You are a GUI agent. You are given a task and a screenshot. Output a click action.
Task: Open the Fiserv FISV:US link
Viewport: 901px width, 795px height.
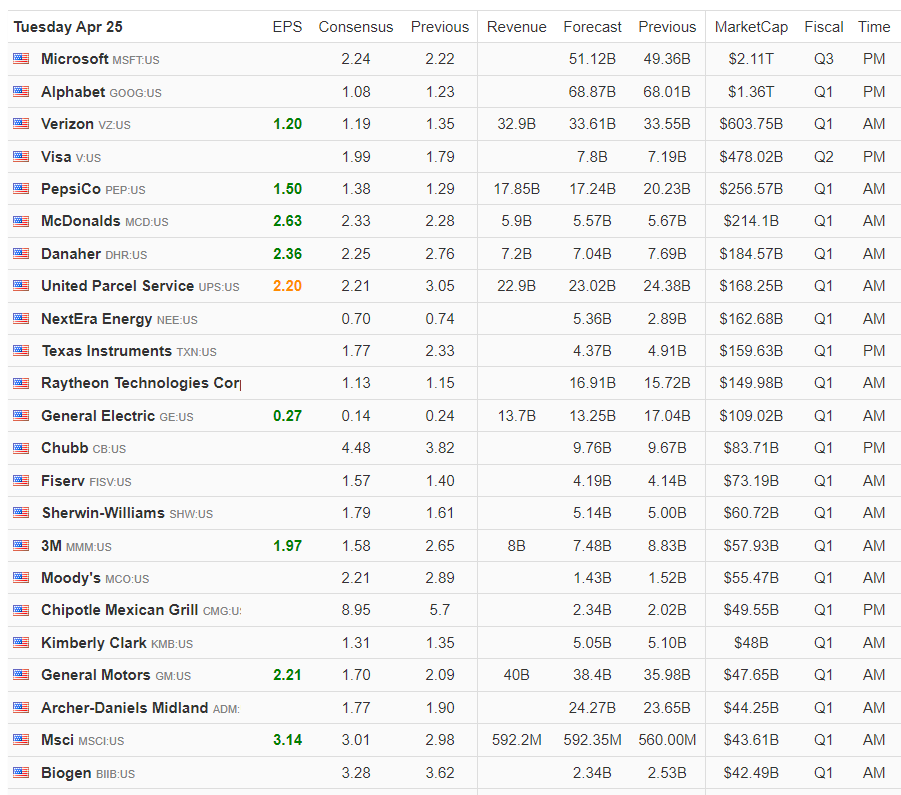(x=86, y=481)
